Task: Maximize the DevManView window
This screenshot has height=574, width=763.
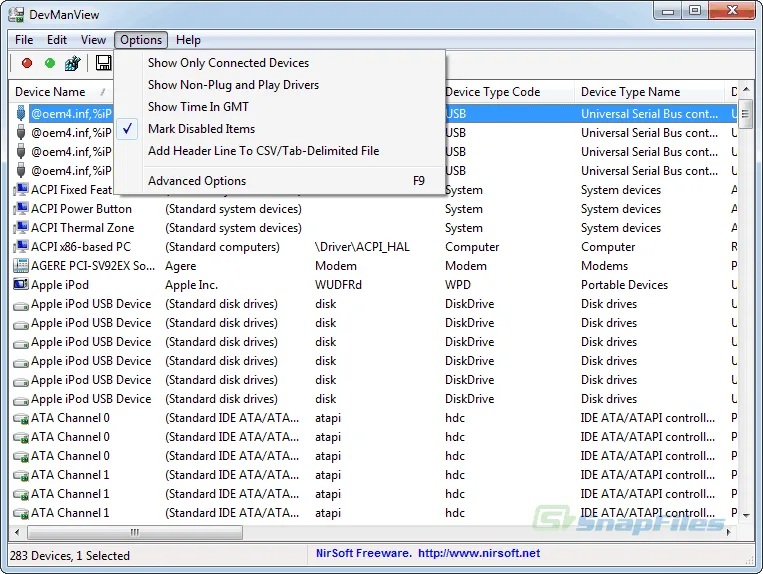Action: click(x=694, y=11)
